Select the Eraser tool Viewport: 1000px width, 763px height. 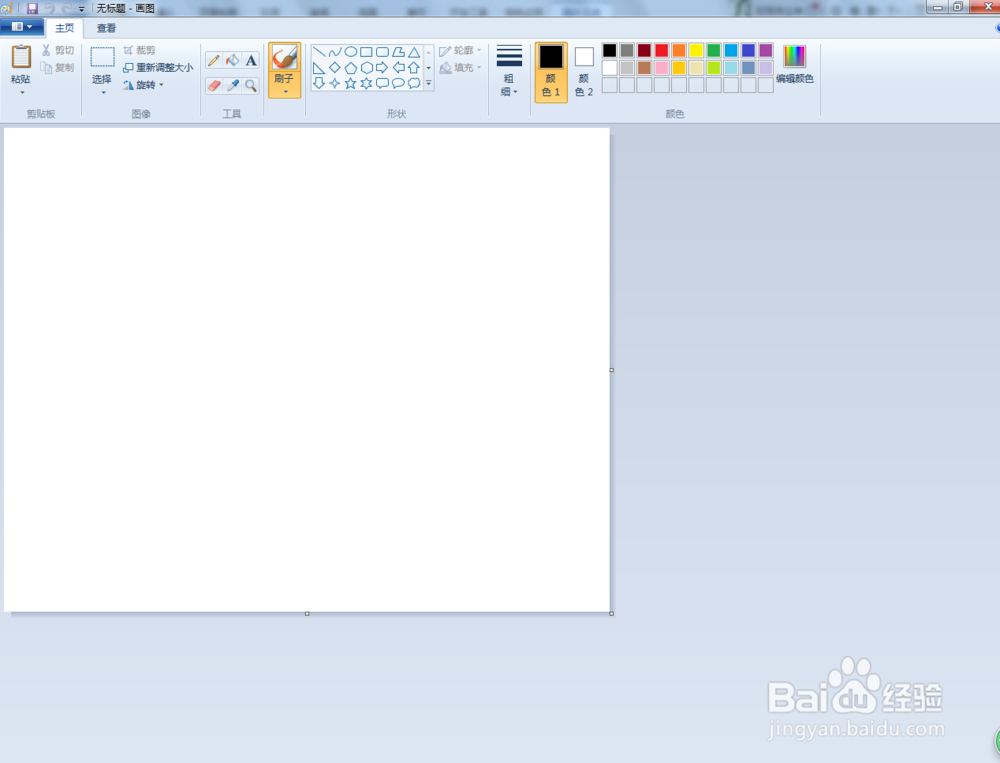pyautogui.click(x=214, y=85)
